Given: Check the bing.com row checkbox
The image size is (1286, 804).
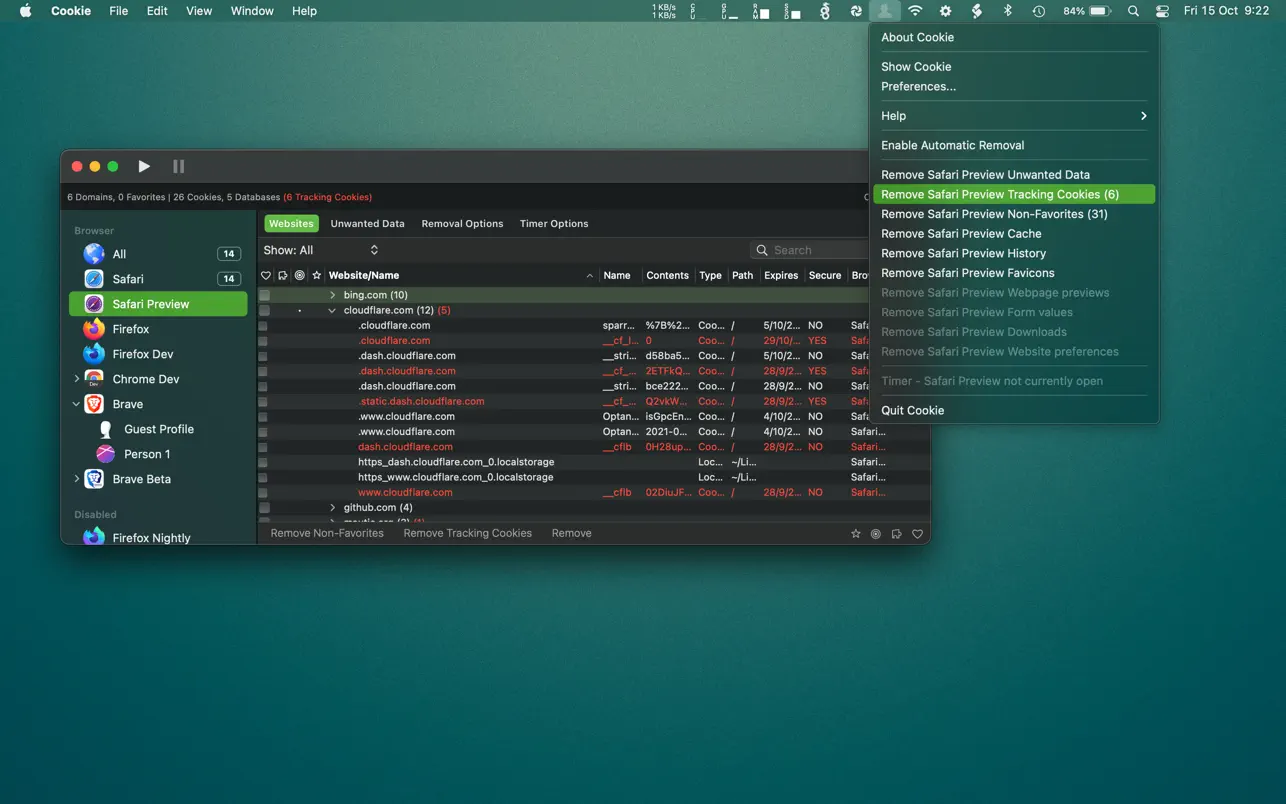Looking at the screenshot, I should click(265, 296).
